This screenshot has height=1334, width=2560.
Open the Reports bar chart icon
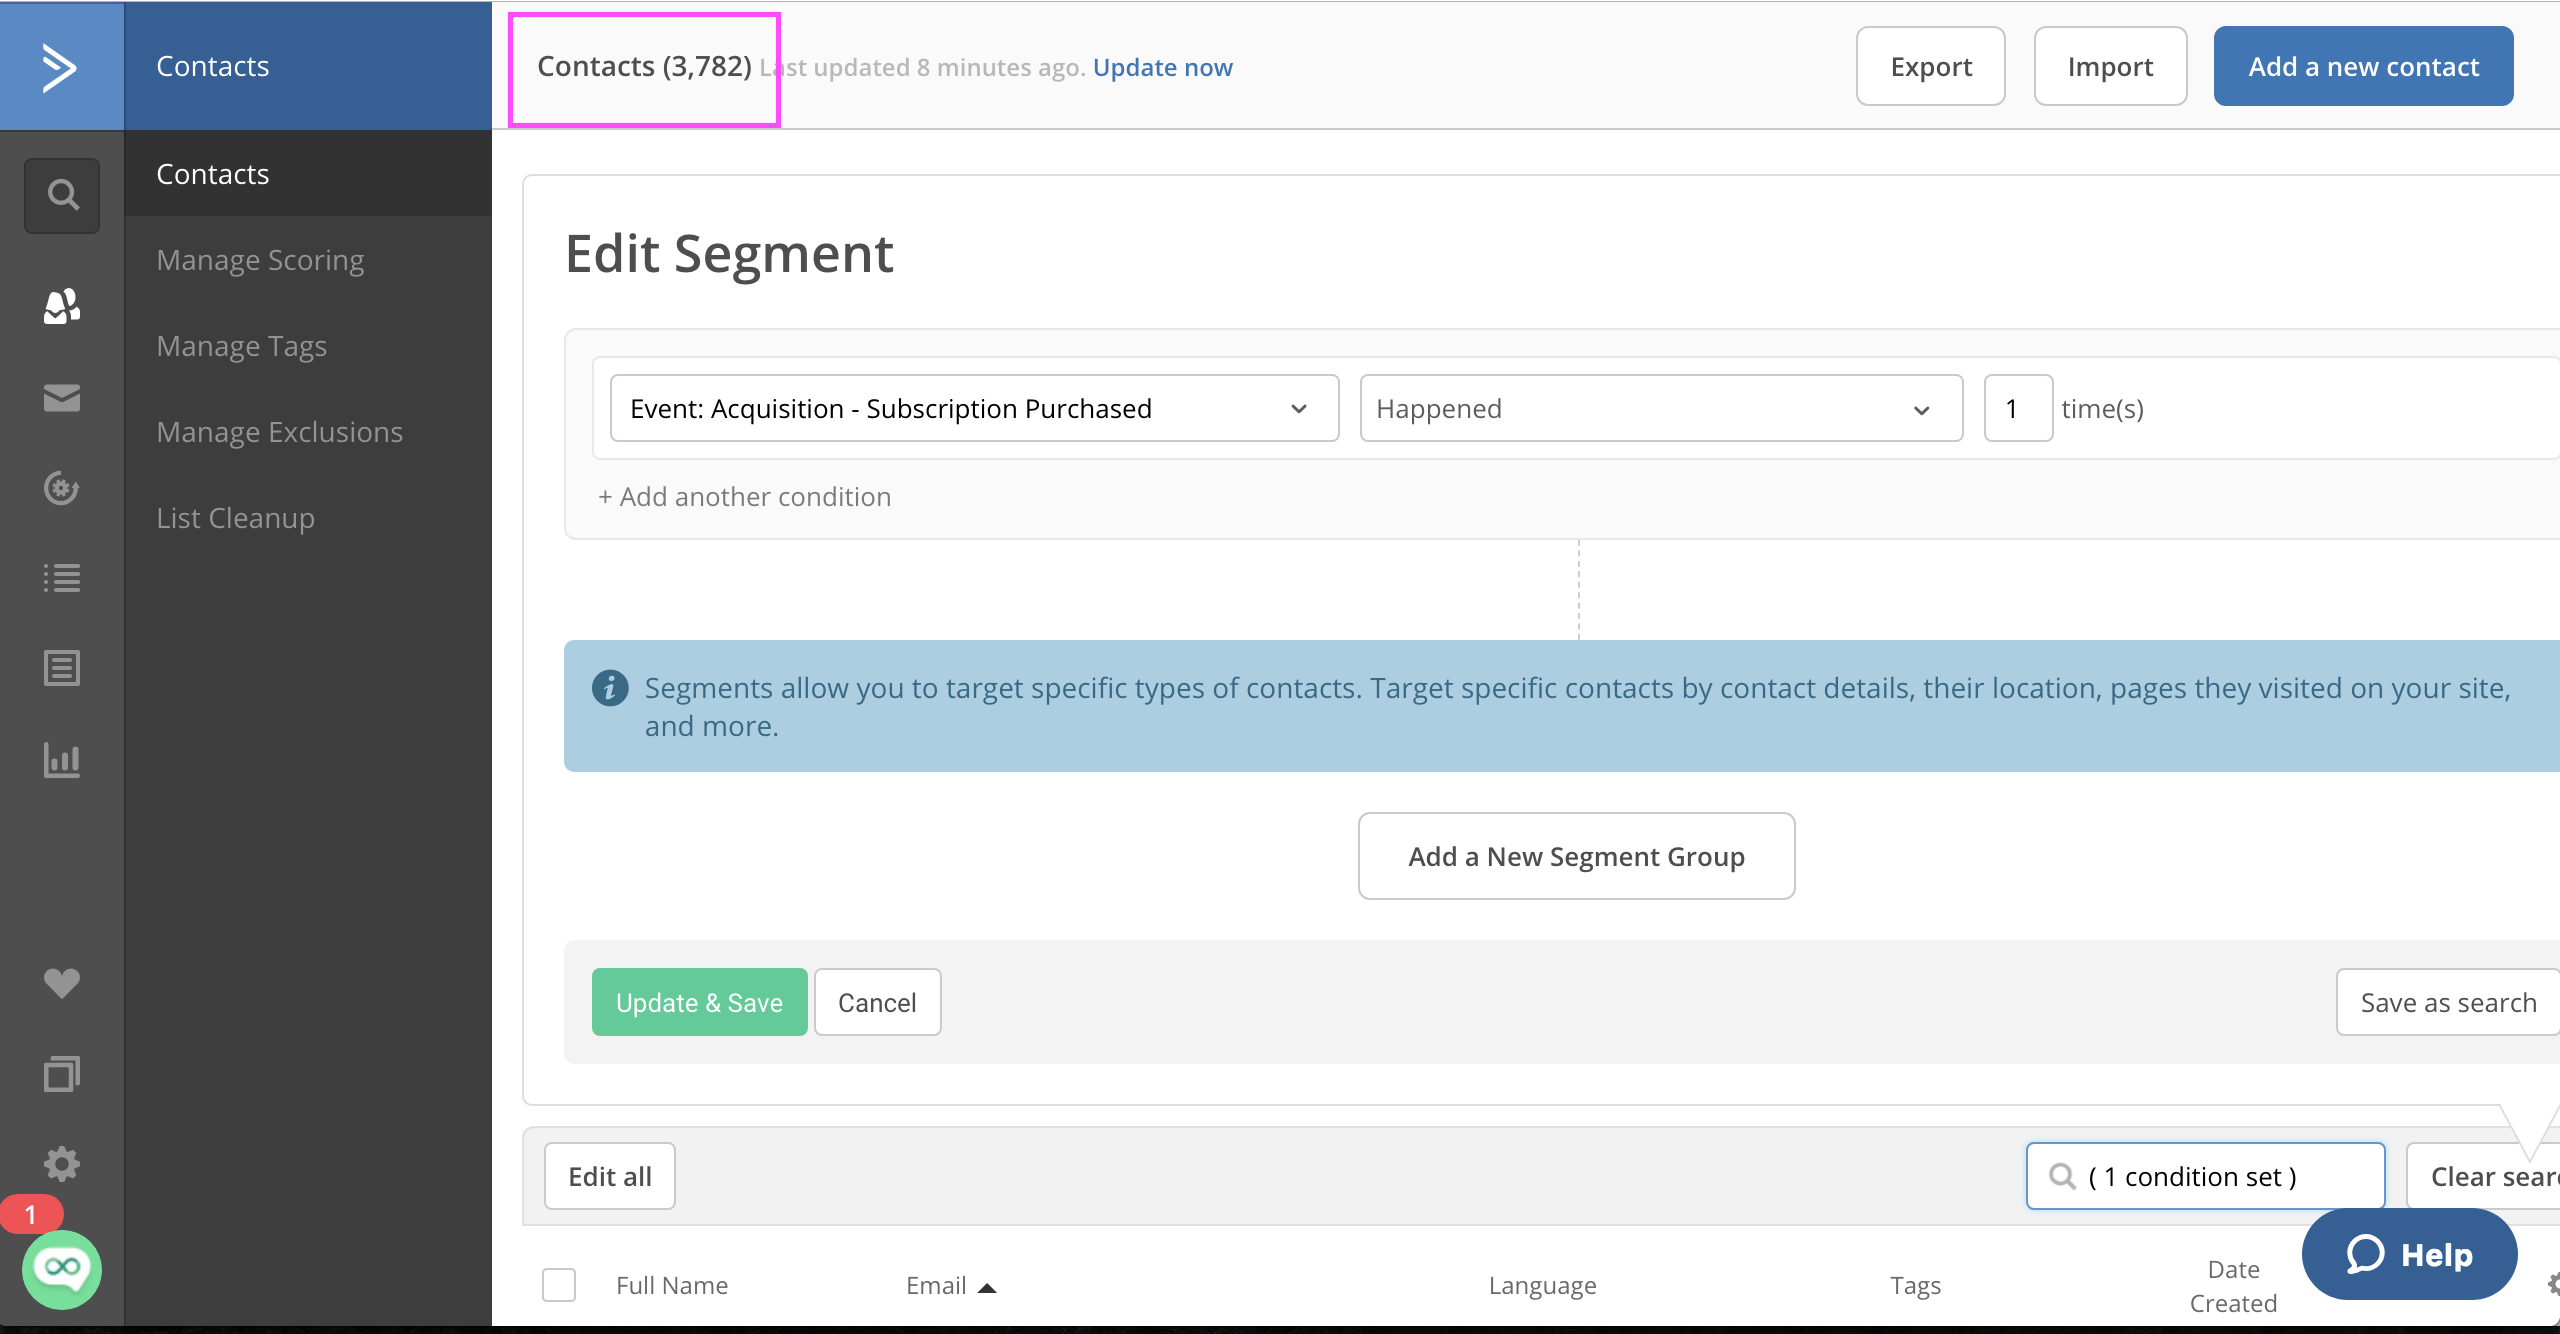click(x=62, y=760)
